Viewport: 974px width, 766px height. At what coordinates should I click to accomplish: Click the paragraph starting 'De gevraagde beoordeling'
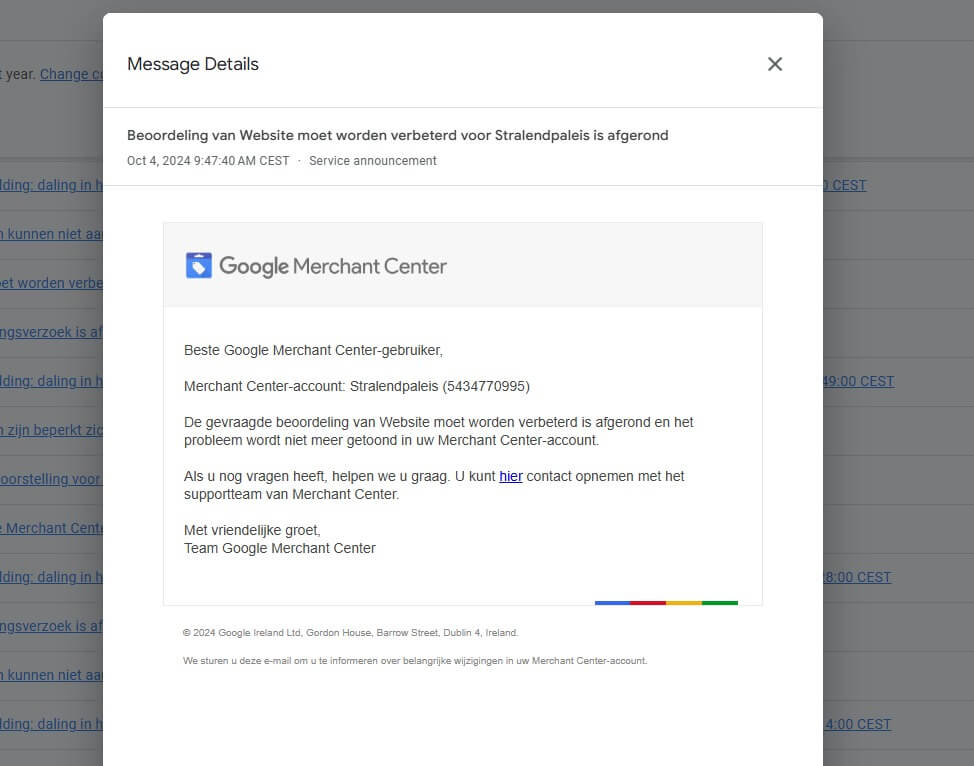439,431
